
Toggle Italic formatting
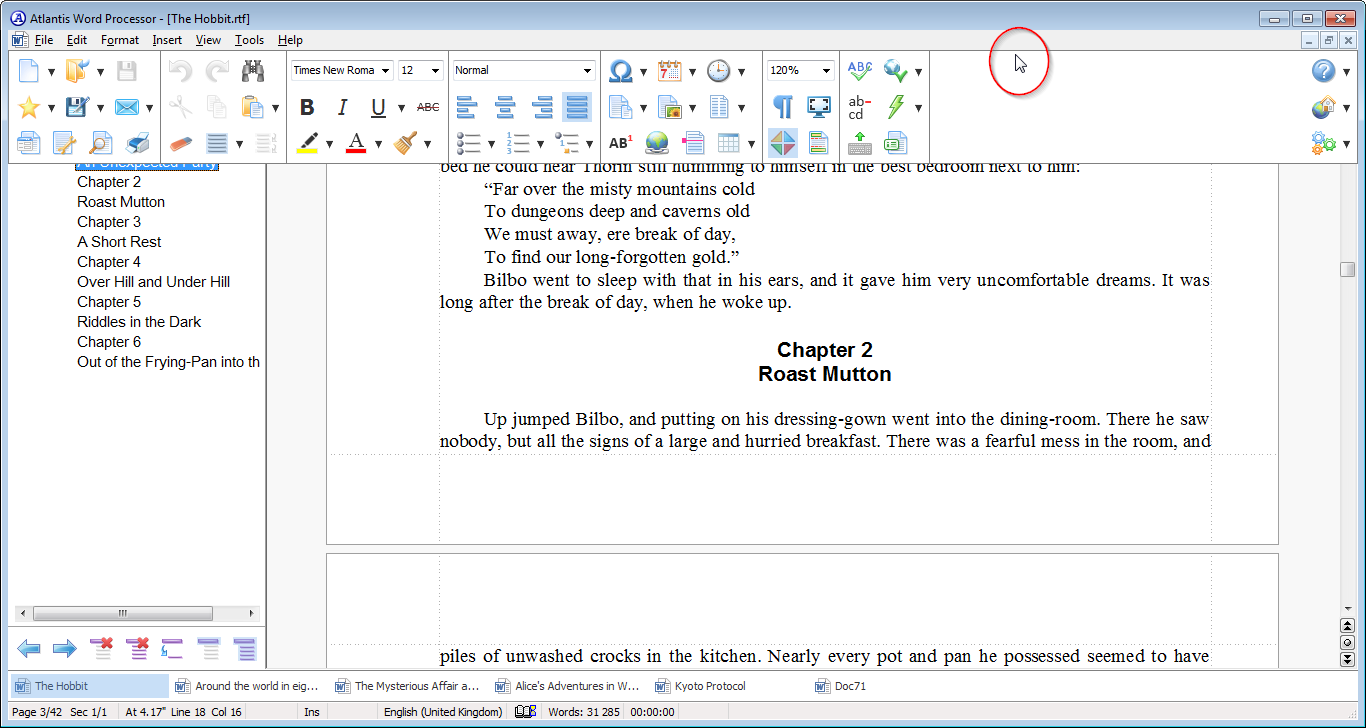(x=342, y=107)
